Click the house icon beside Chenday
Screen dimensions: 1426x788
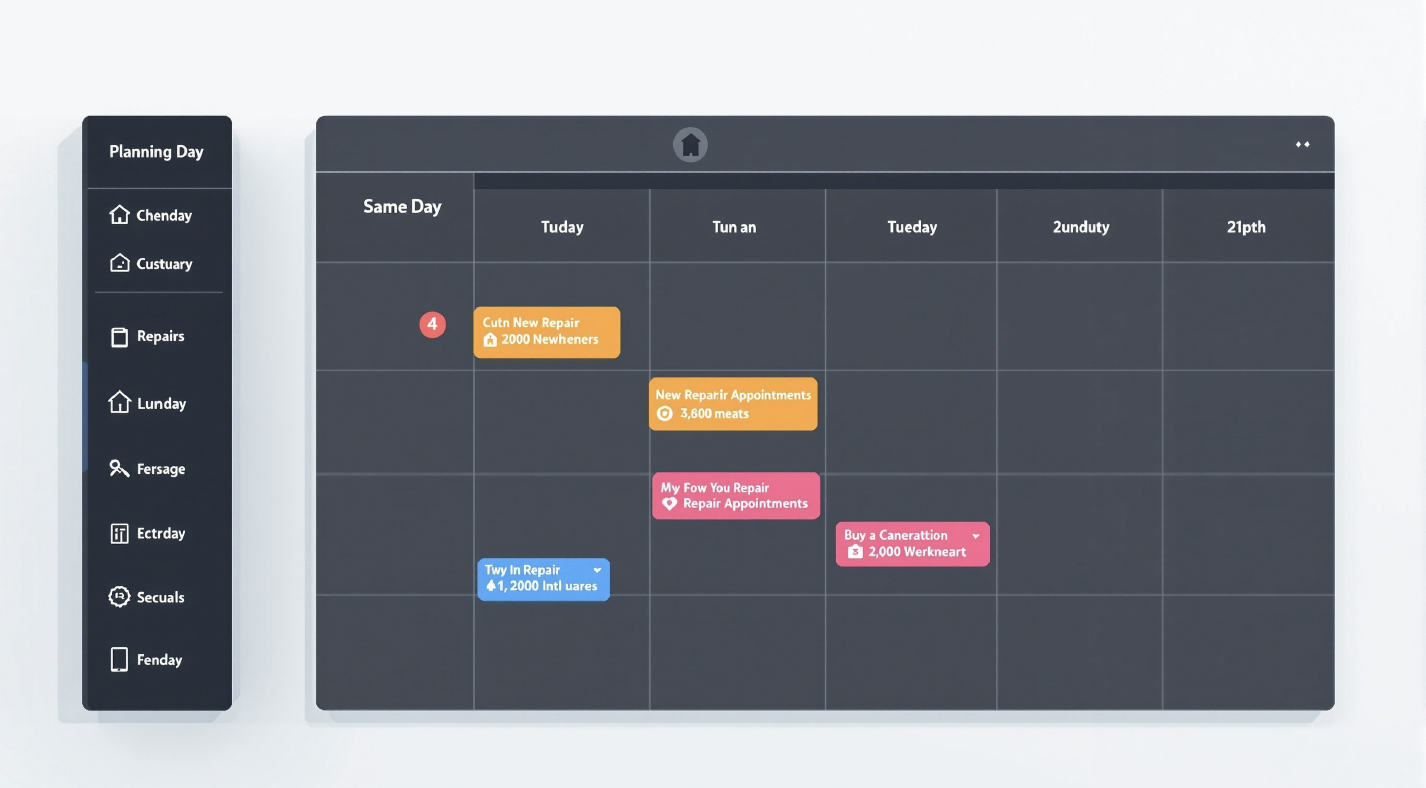(120, 215)
